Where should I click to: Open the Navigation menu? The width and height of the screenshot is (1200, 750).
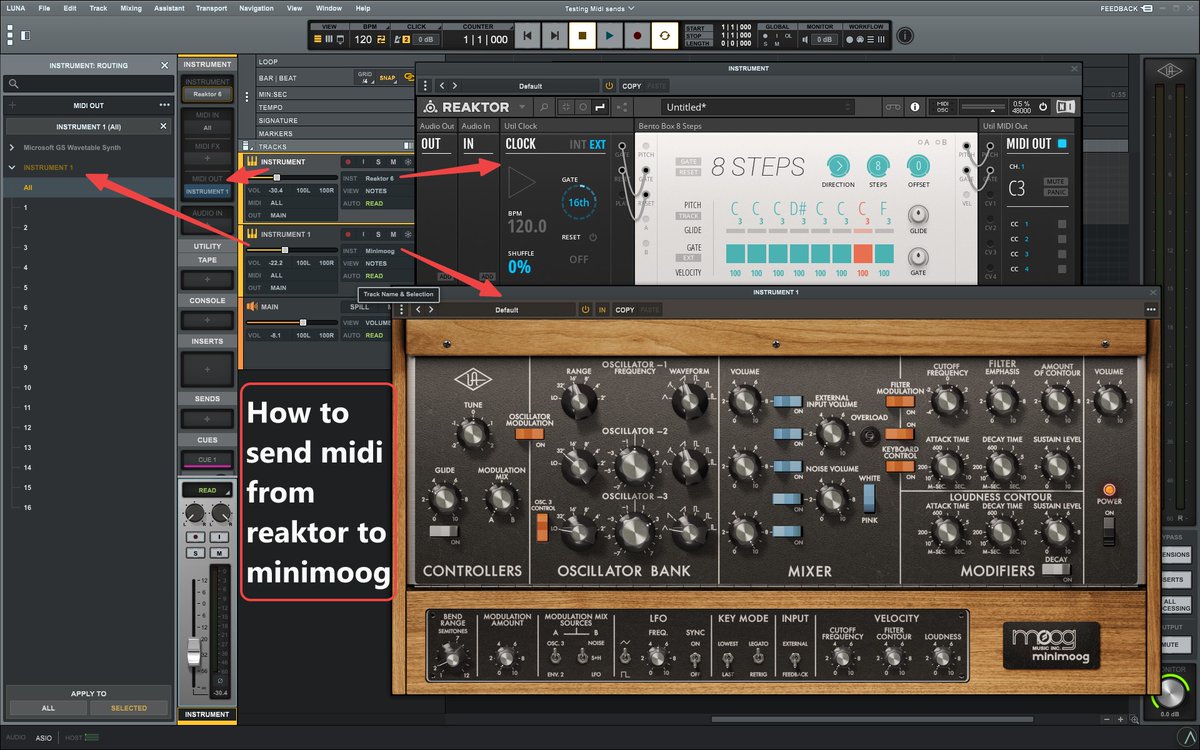point(257,8)
